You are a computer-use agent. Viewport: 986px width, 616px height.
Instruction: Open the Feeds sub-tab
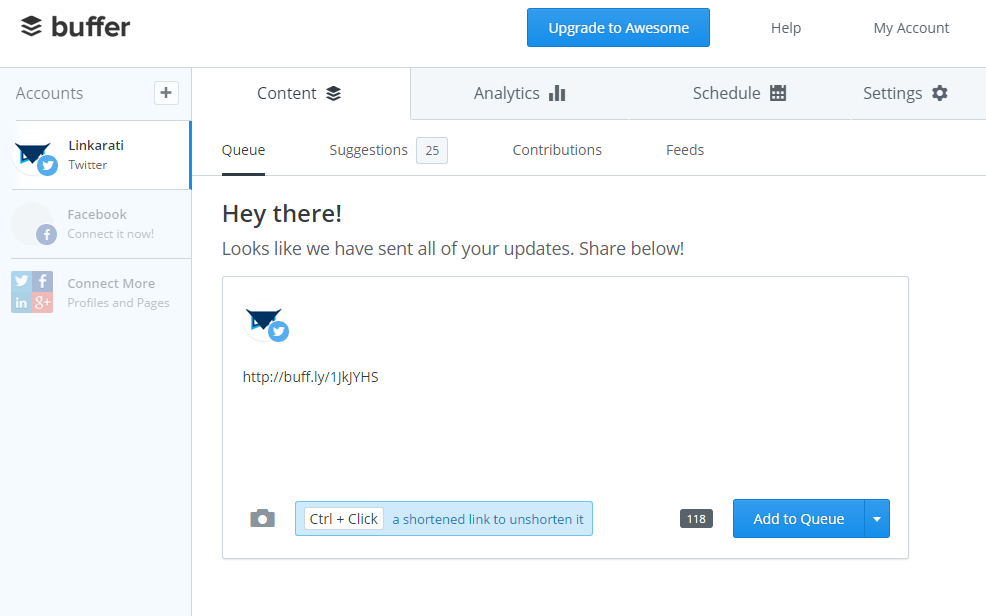(x=685, y=150)
